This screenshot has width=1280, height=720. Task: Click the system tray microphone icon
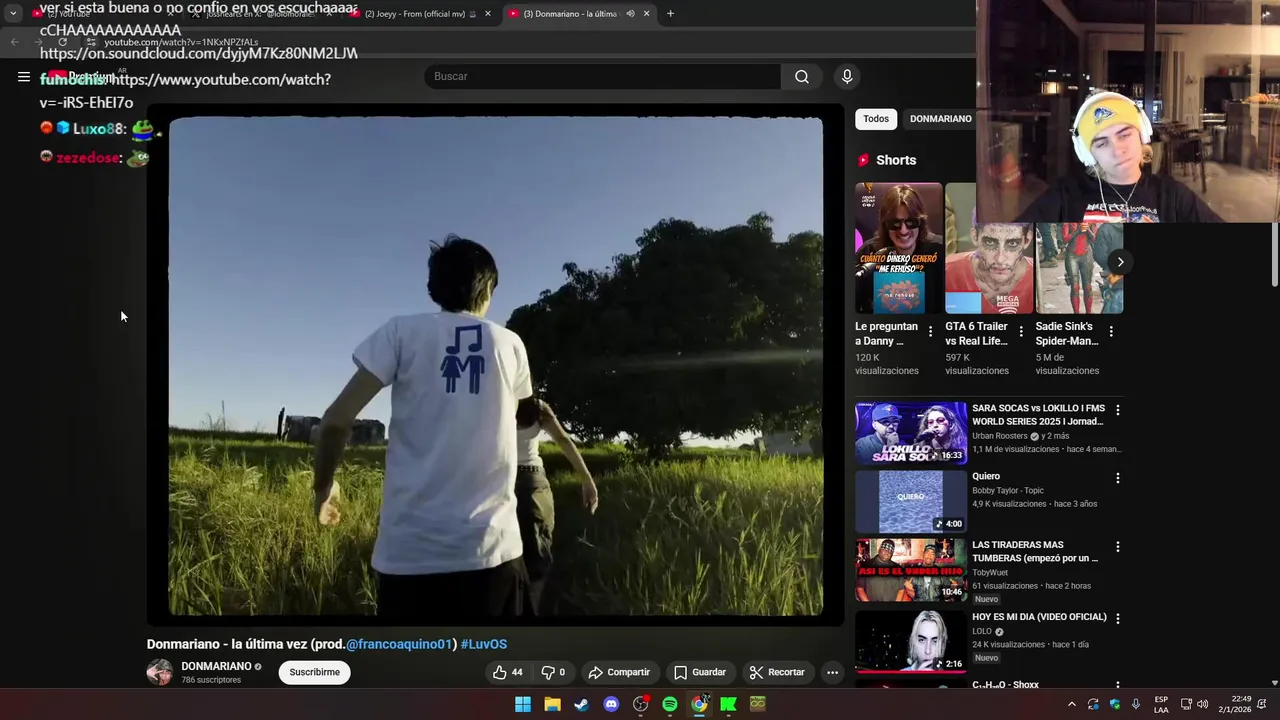click(1136, 704)
